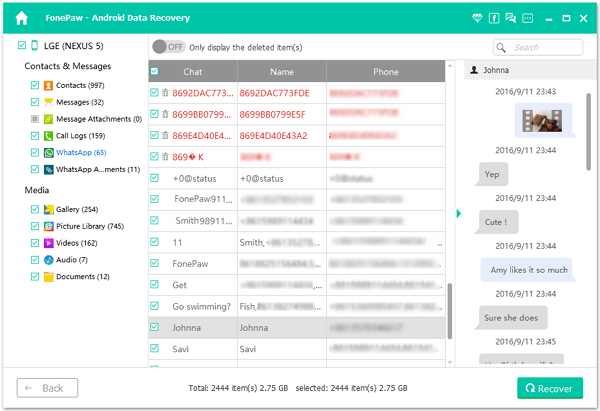Click the Chat column header

193,72
